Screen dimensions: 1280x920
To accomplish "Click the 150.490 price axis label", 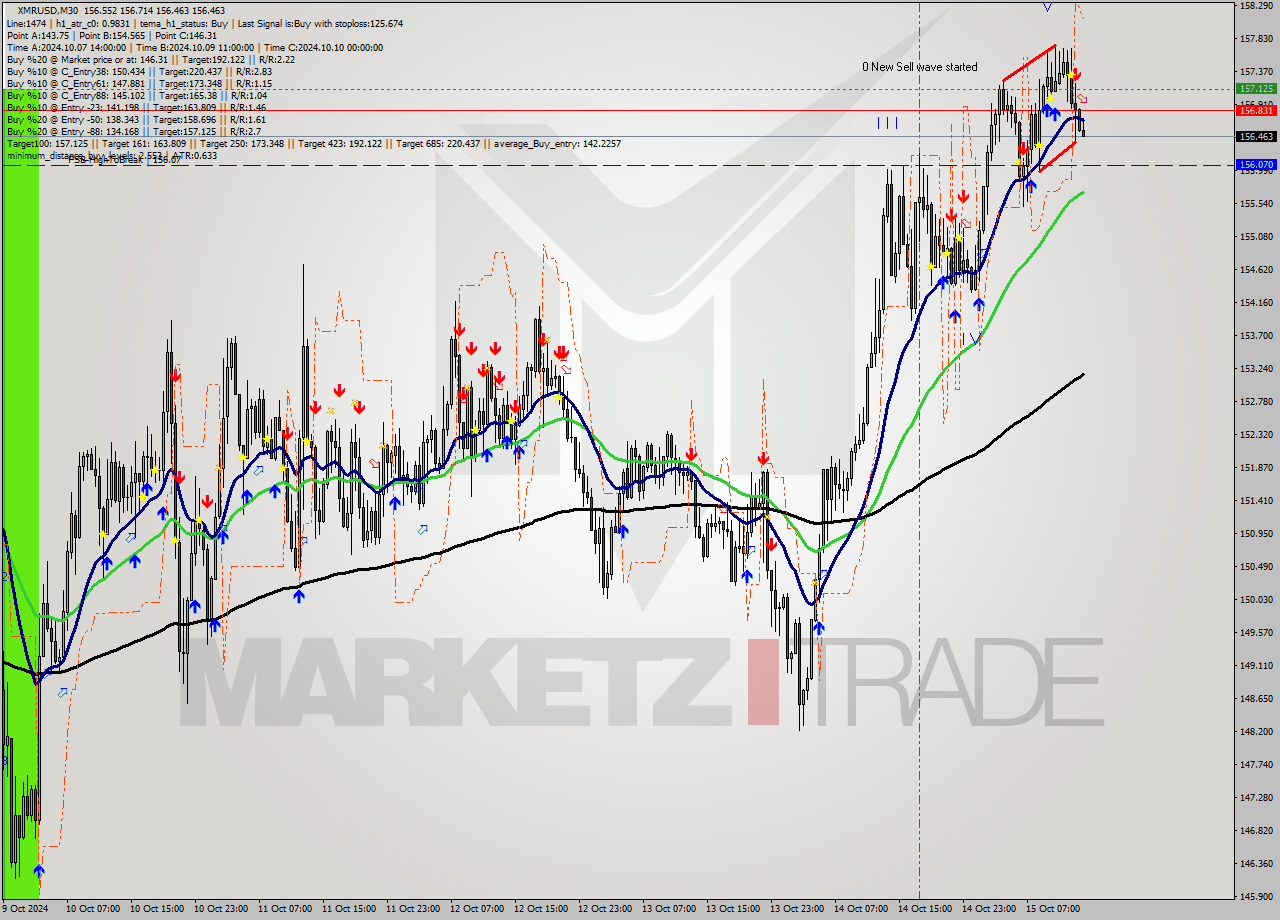I will click(1255, 566).
